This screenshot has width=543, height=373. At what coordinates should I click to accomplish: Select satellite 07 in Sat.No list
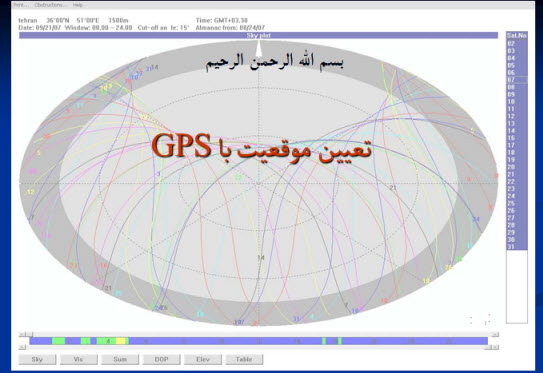coord(517,80)
